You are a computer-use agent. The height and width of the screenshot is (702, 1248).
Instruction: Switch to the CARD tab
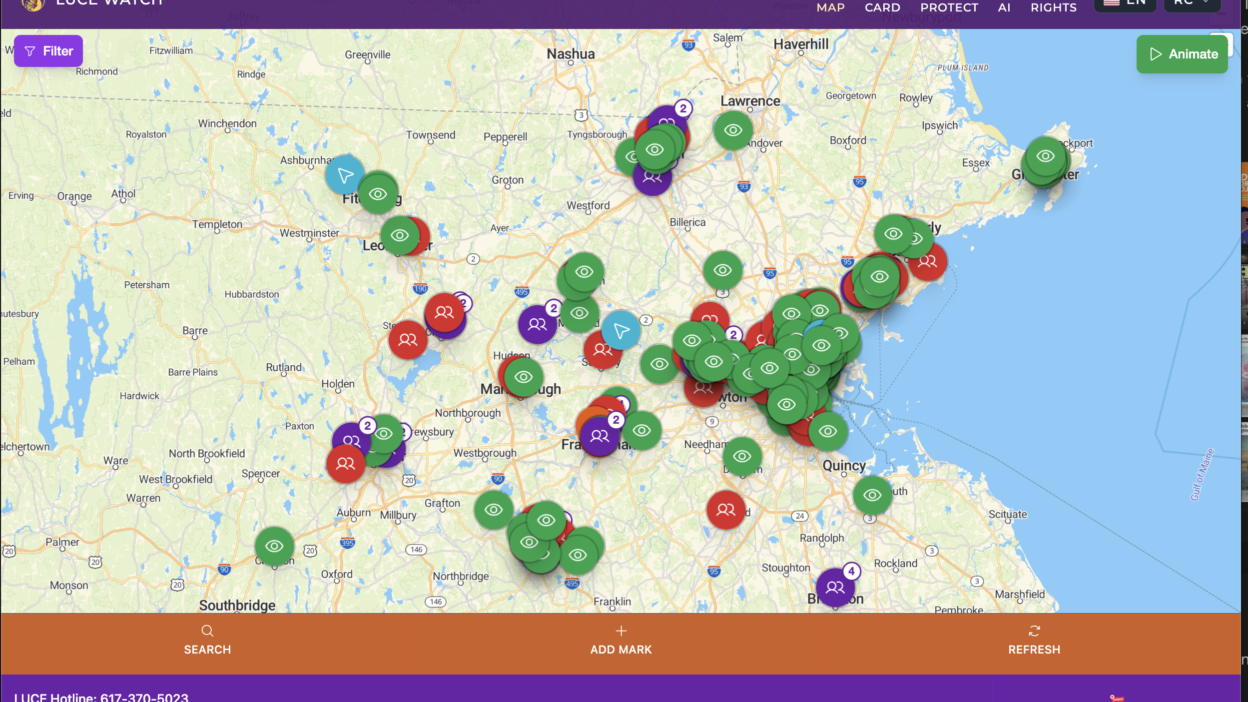(882, 8)
